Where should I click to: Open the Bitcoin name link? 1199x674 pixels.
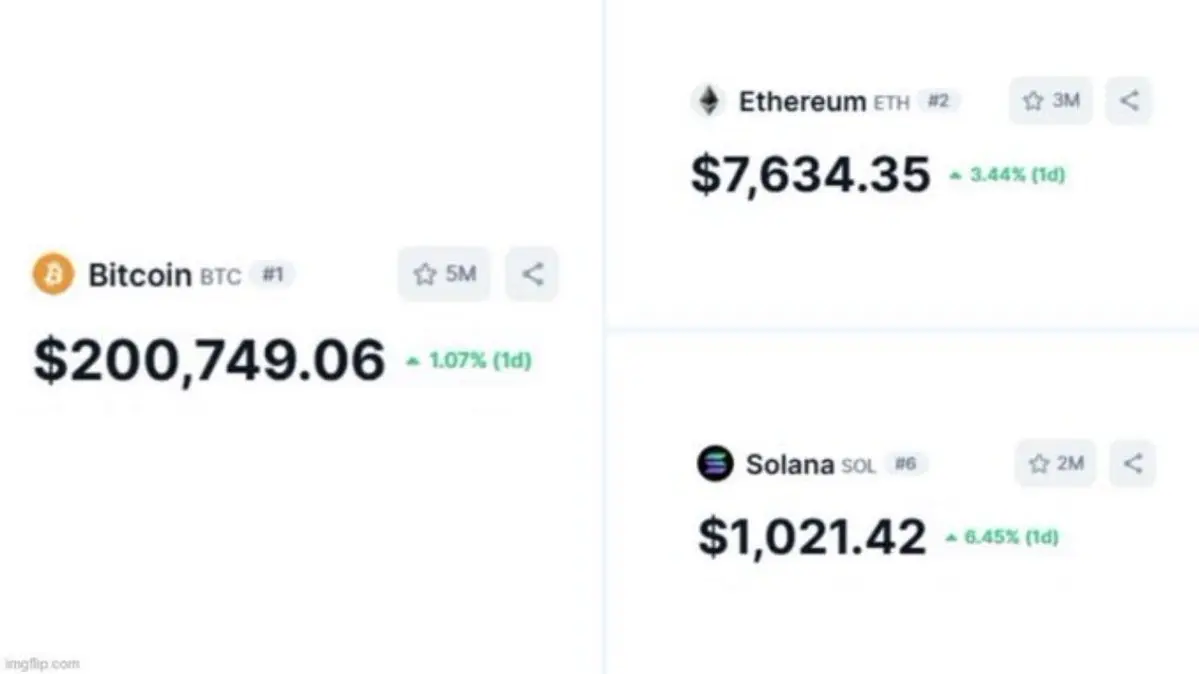[139, 275]
